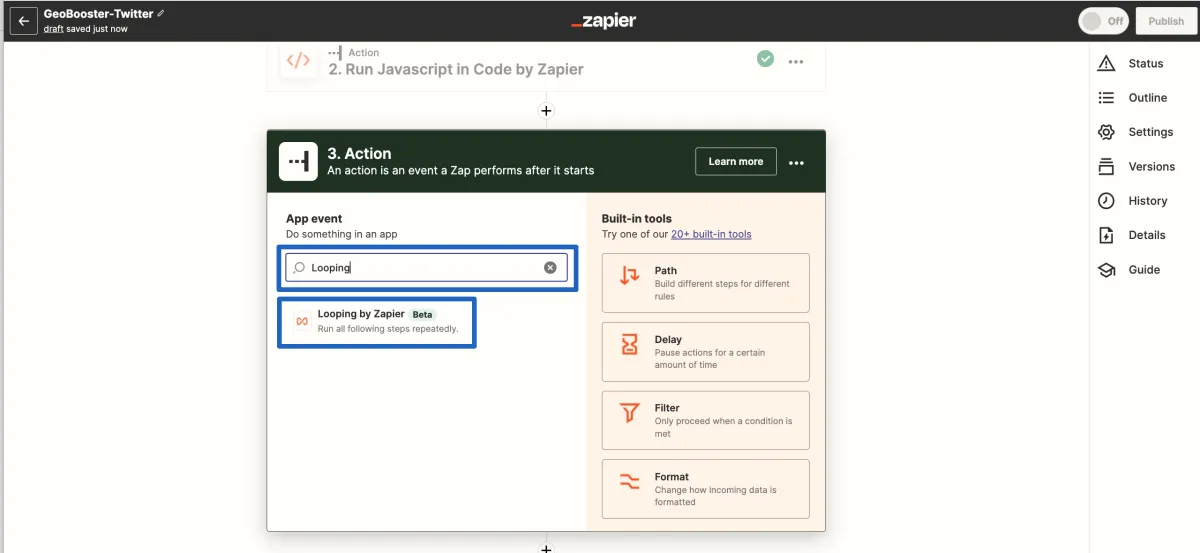
Task: Open the Details panel
Action: coord(1145,235)
